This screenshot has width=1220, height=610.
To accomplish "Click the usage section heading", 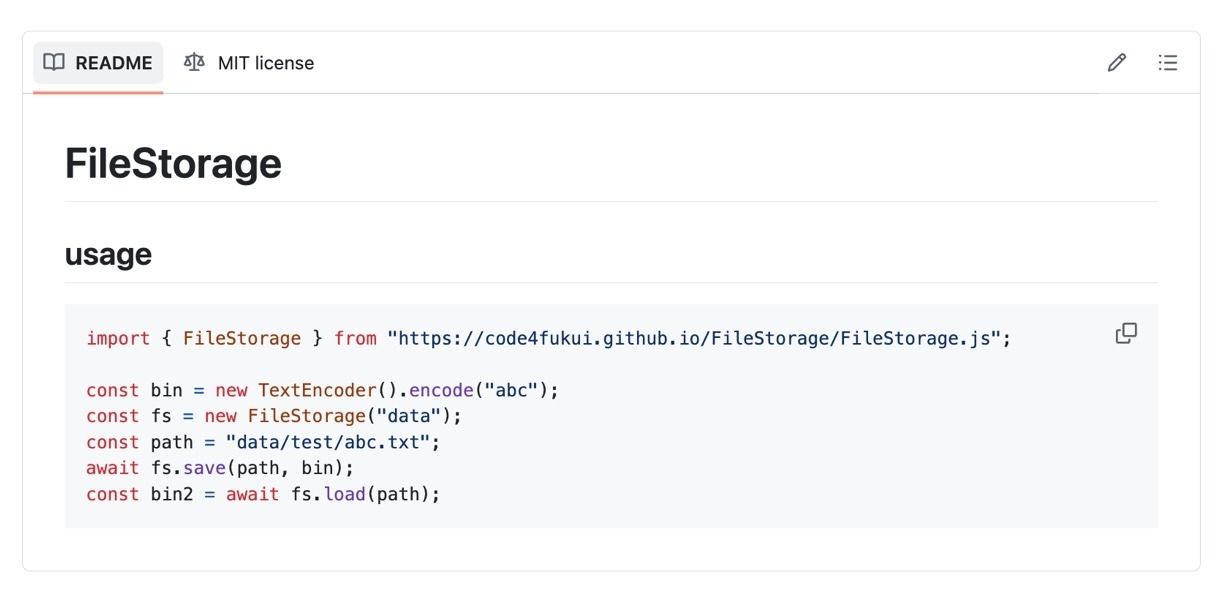I will point(108,254).
